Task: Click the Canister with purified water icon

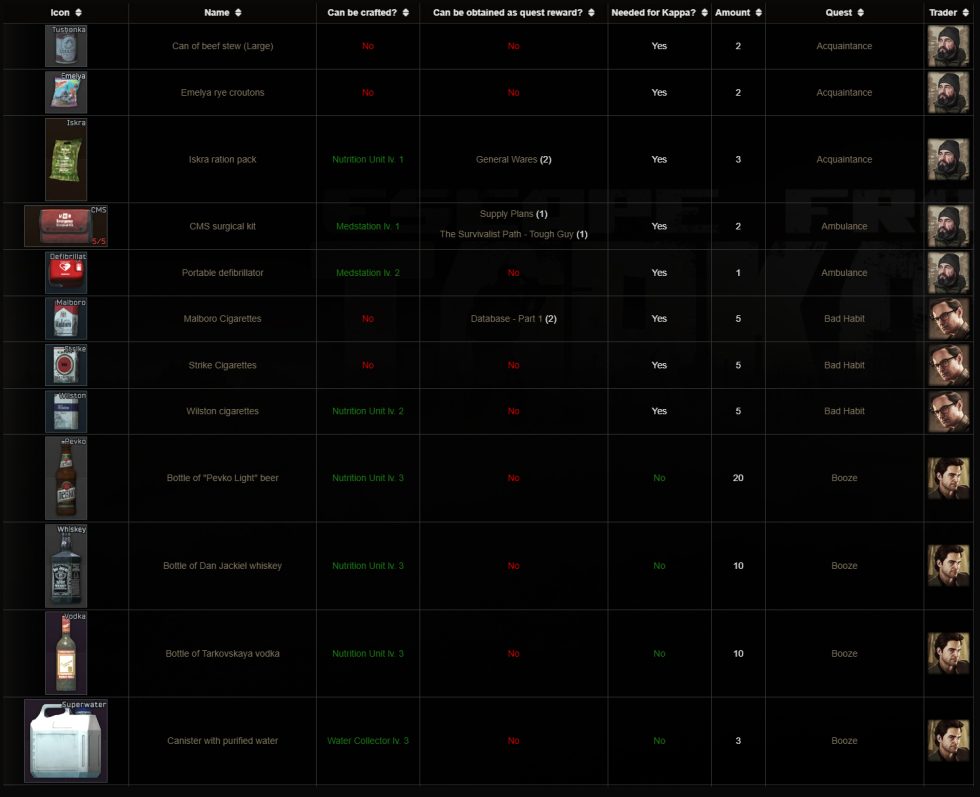Action: click(65, 740)
